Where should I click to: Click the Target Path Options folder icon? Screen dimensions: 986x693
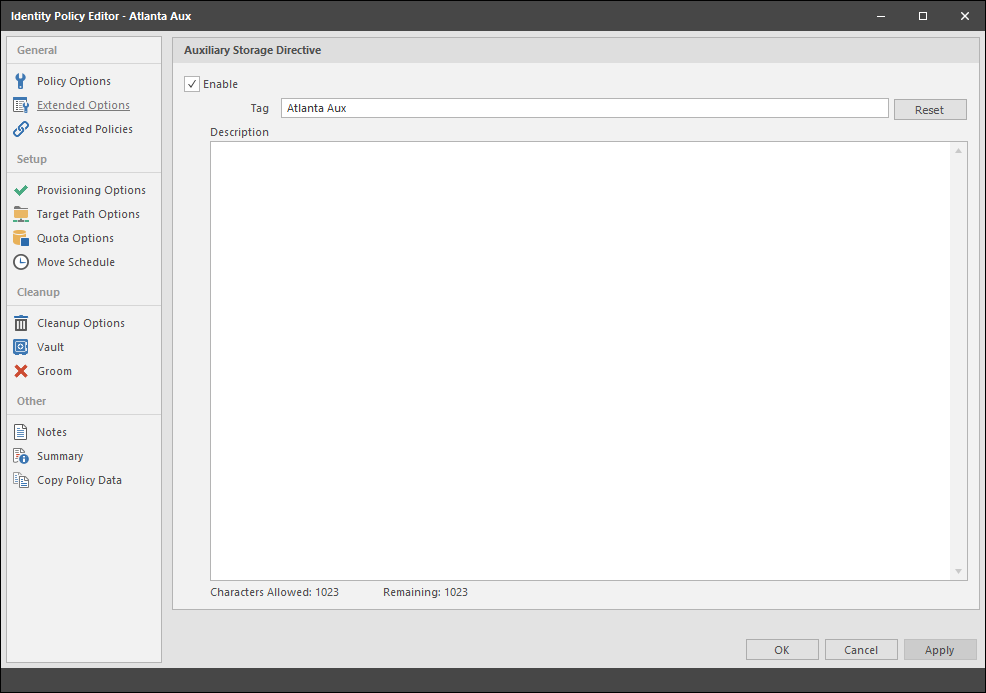click(x=21, y=214)
